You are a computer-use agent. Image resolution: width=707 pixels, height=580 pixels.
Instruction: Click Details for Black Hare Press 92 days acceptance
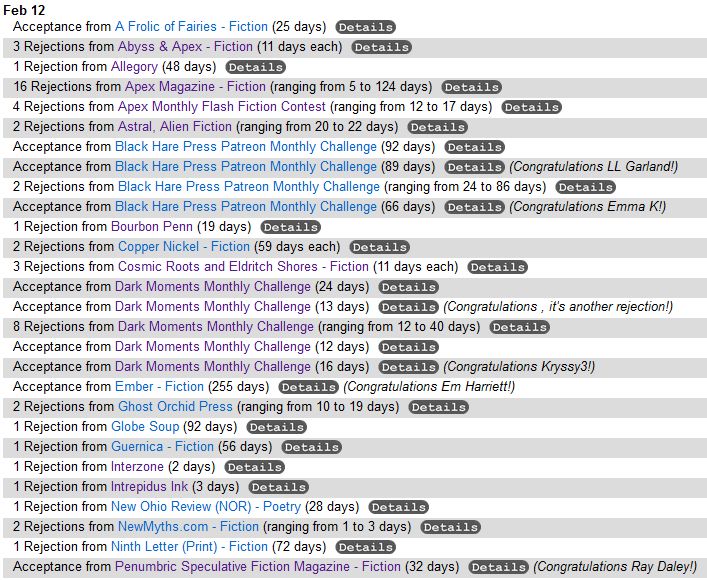[x=474, y=147]
